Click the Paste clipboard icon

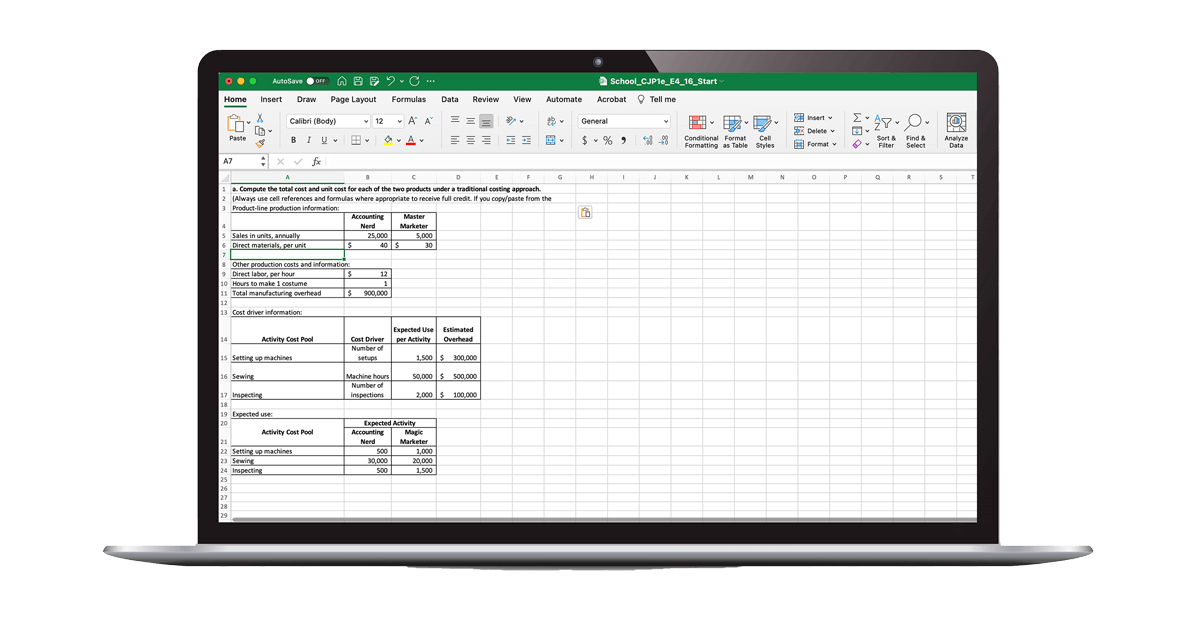[x=236, y=124]
